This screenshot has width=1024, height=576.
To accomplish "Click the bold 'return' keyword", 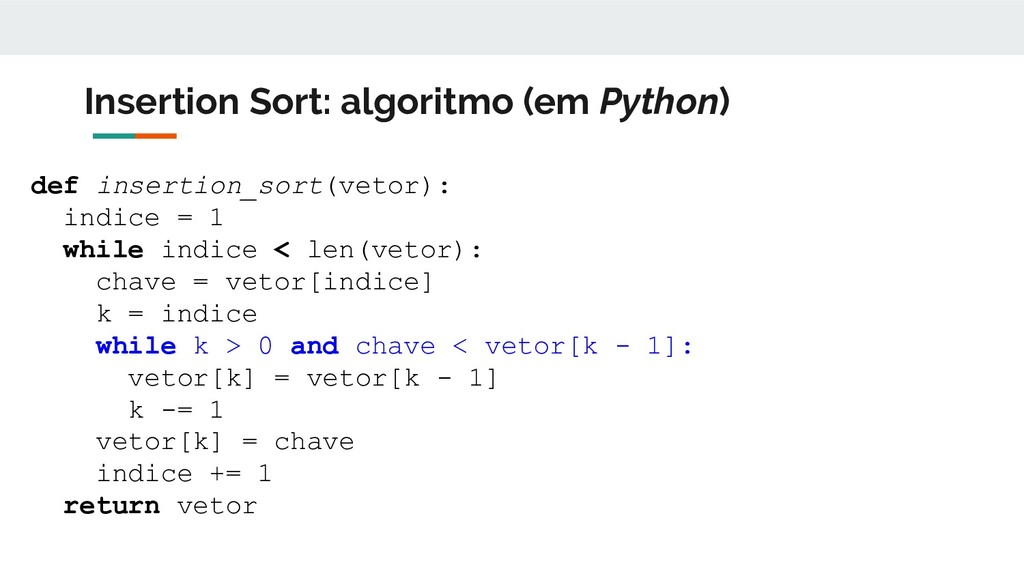I will point(112,505).
